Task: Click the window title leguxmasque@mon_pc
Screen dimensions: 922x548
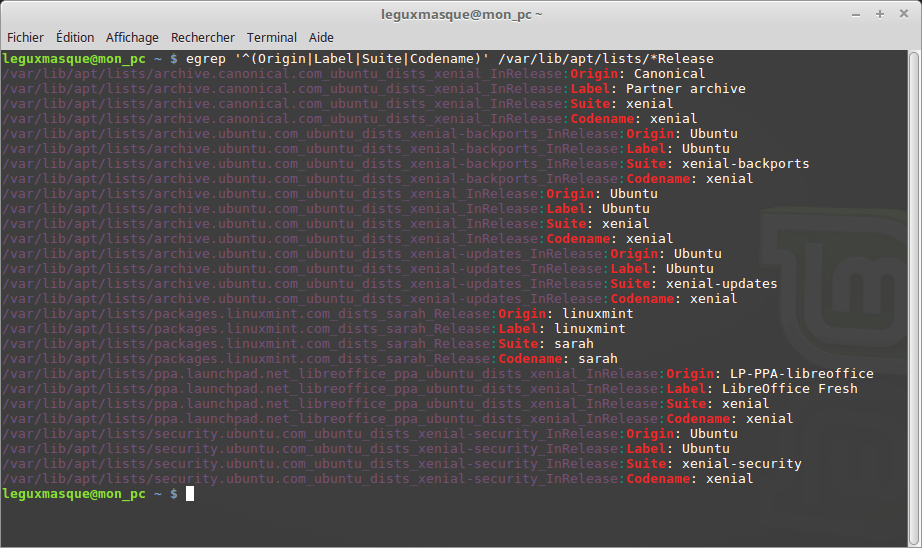Action: [x=462, y=14]
